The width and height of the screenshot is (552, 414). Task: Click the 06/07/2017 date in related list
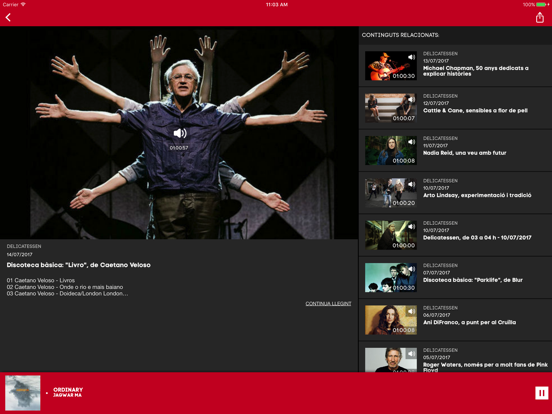coord(437,314)
